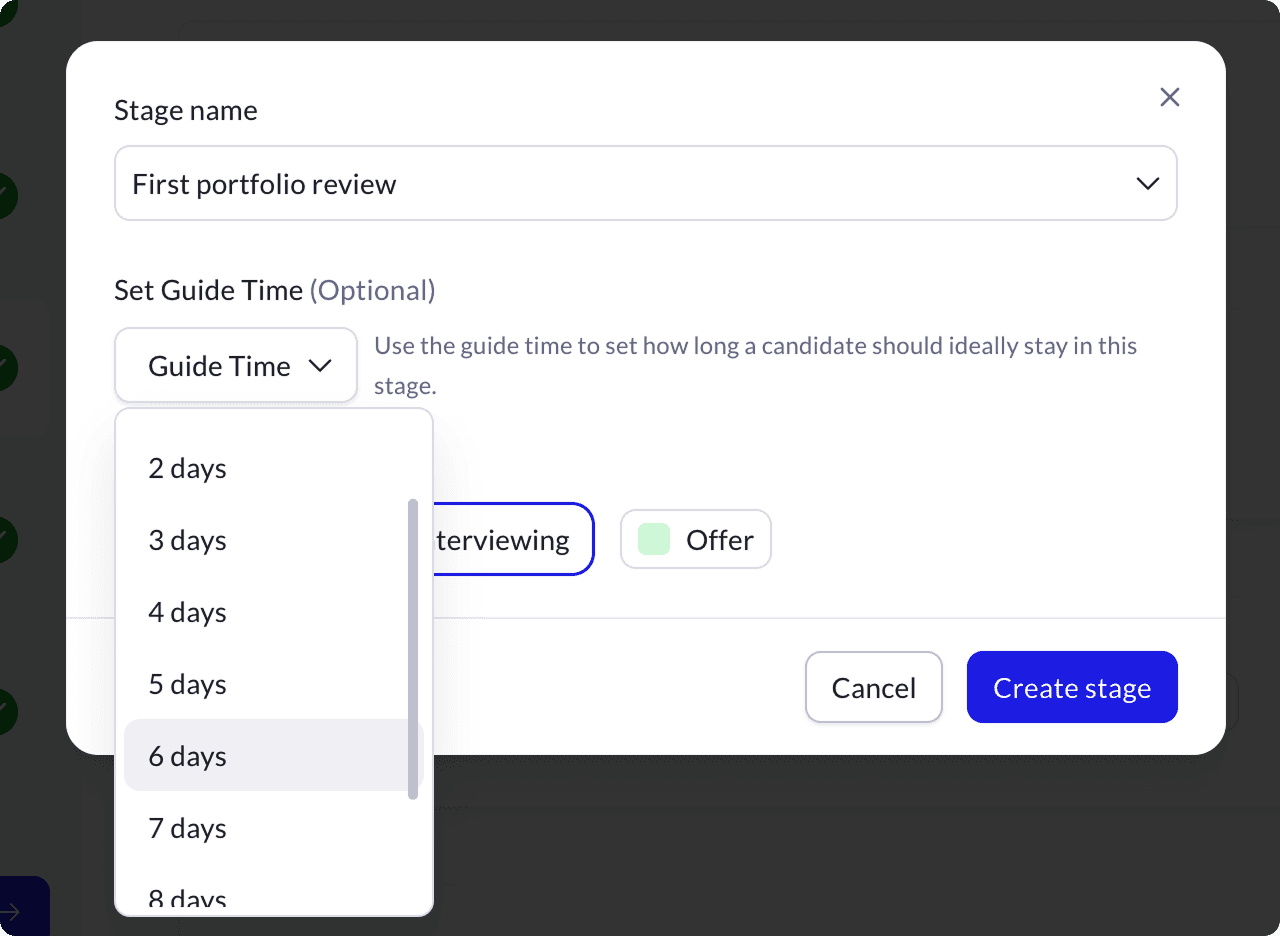The width and height of the screenshot is (1280, 936).
Task: Close the create stage dialog
Action: pyautogui.click(x=1169, y=97)
